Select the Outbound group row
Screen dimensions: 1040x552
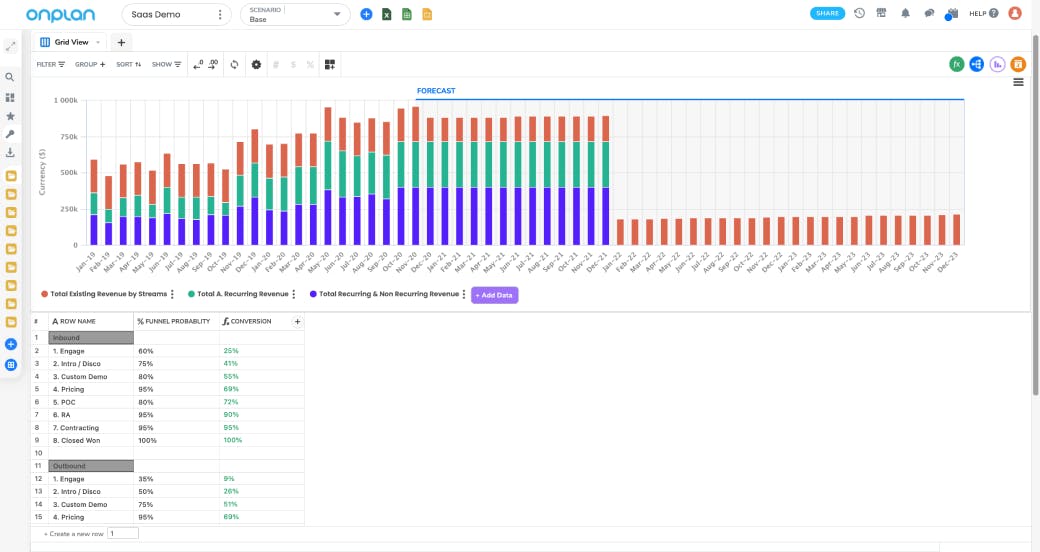coord(91,466)
